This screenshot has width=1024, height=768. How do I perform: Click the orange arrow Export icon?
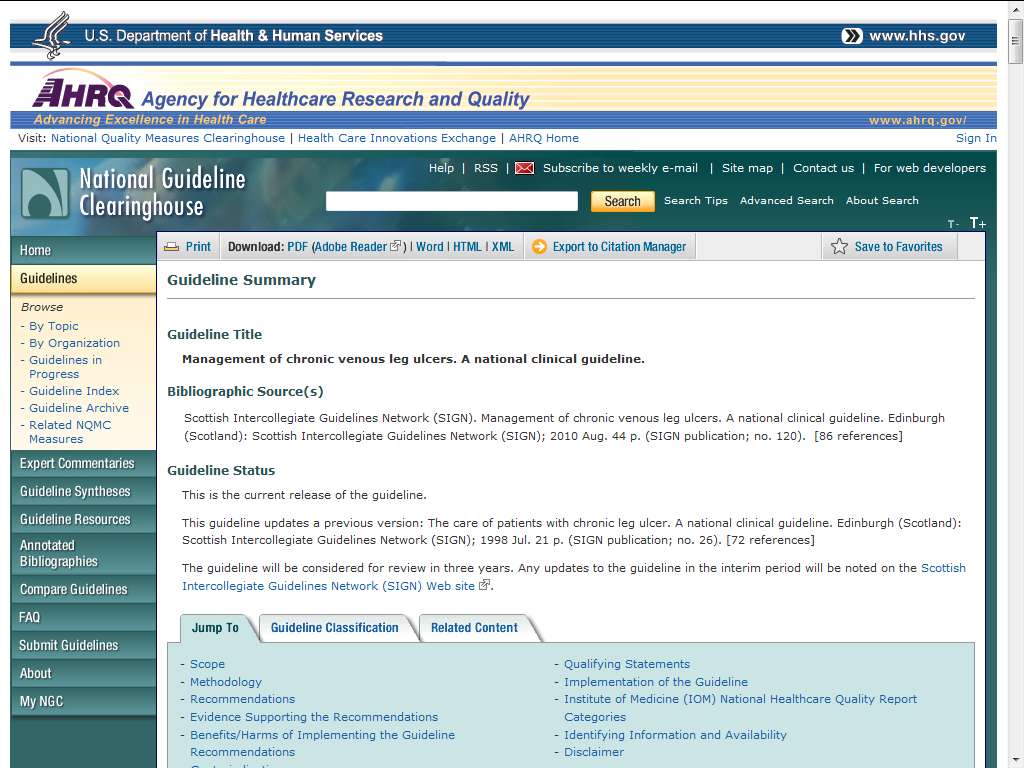(539, 247)
